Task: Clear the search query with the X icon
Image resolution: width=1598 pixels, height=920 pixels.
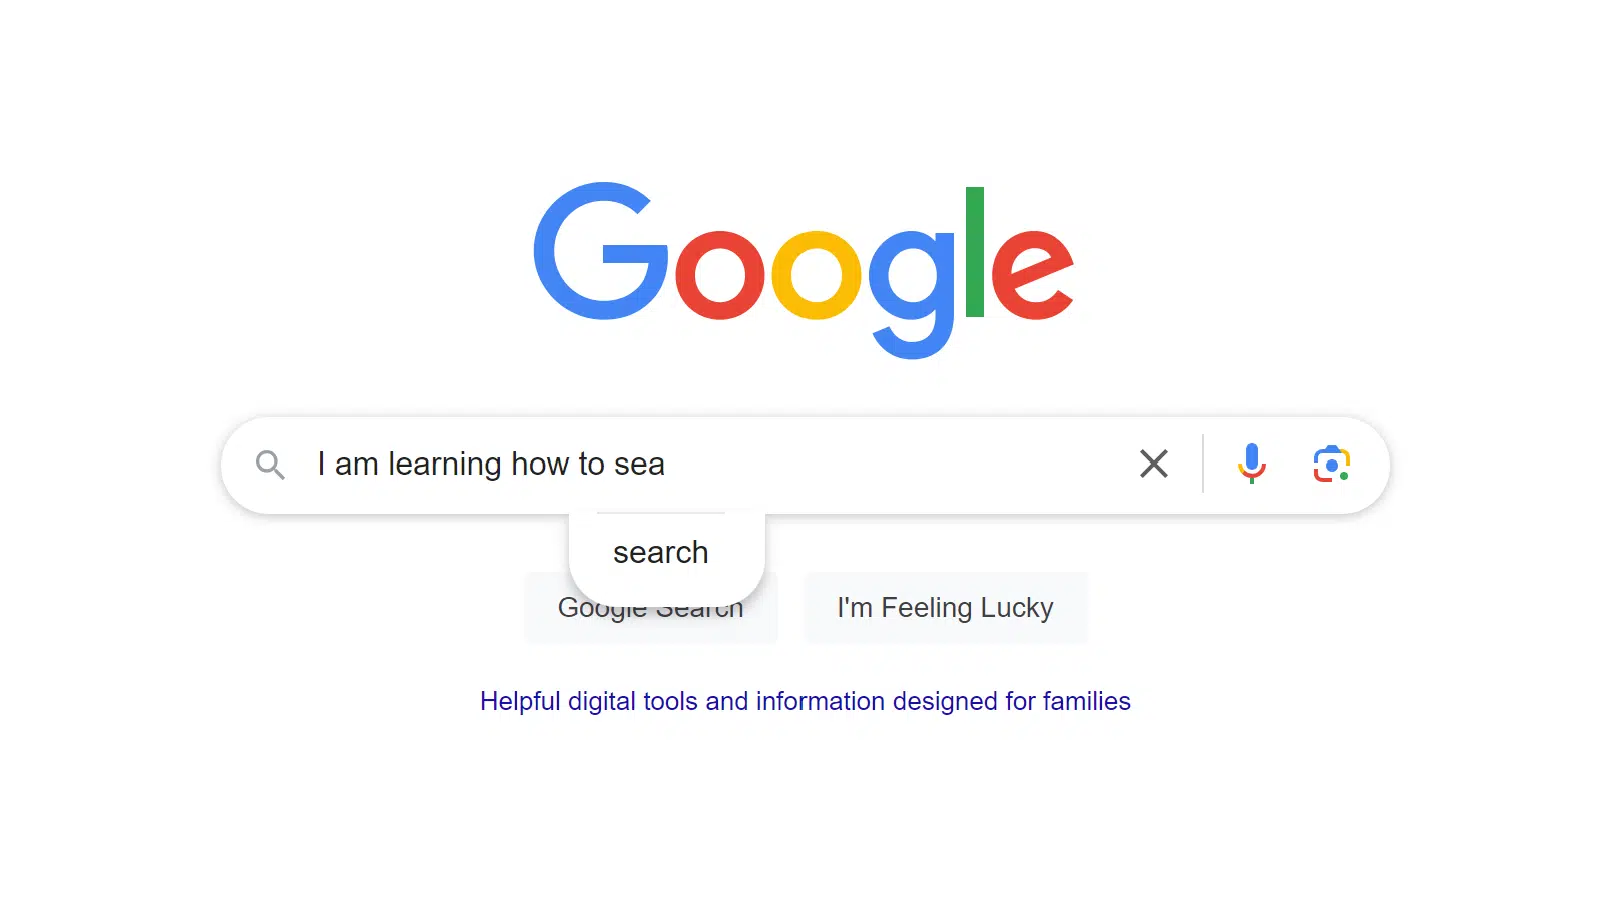Action: pyautogui.click(x=1154, y=464)
